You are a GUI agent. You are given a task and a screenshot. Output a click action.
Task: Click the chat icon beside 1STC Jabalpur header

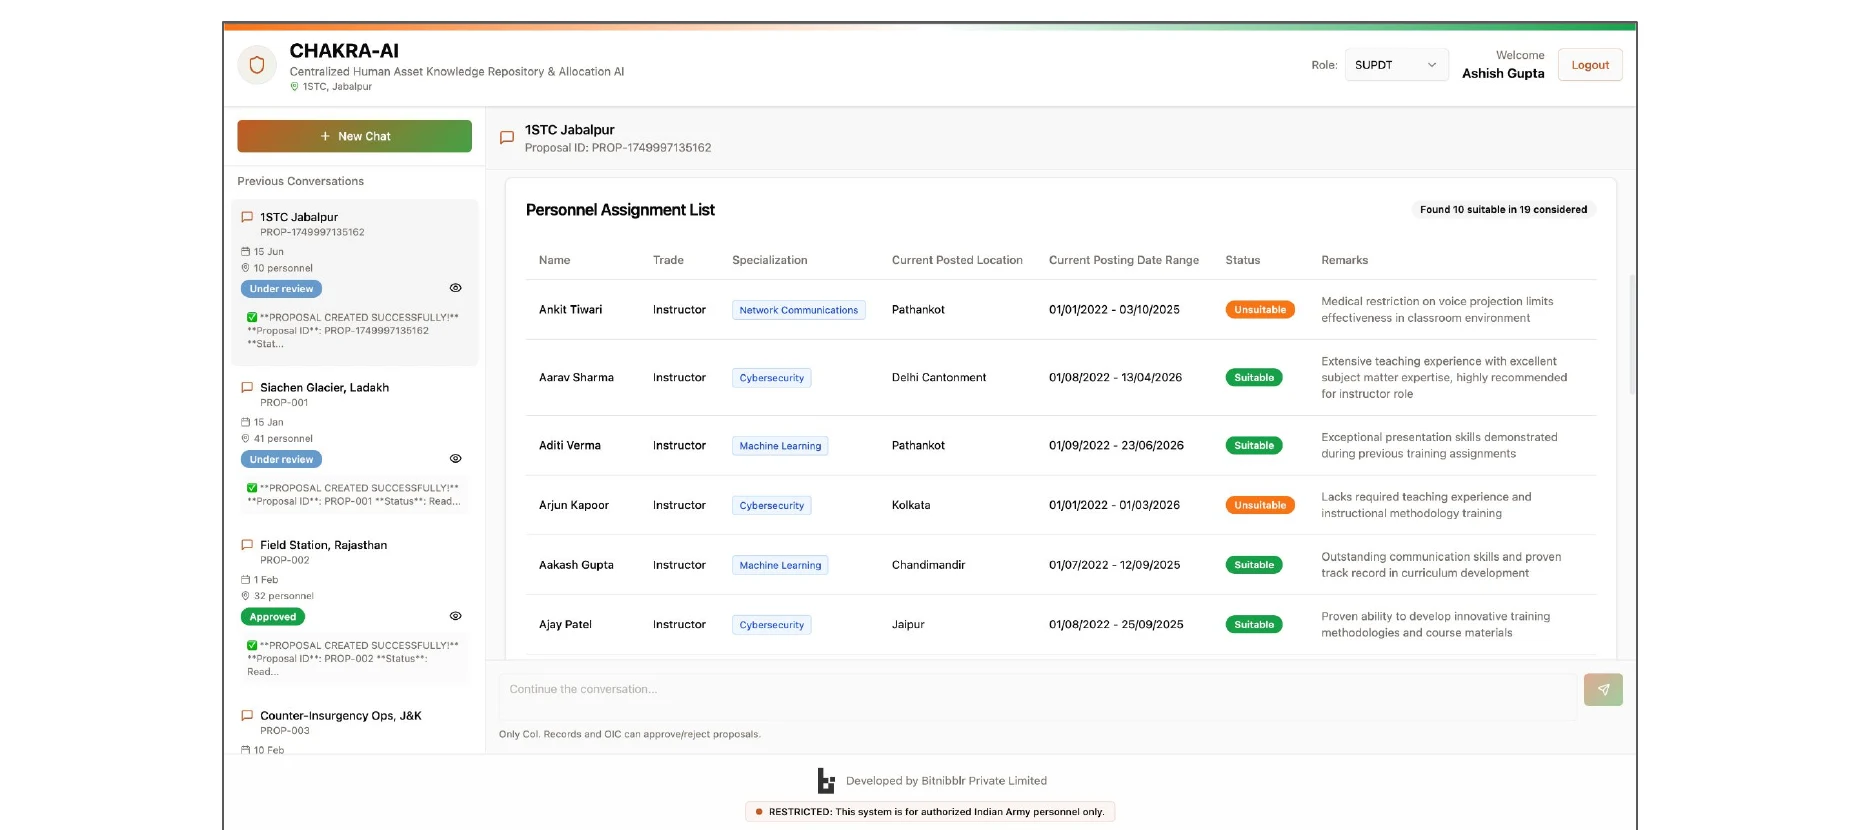pos(507,138)
